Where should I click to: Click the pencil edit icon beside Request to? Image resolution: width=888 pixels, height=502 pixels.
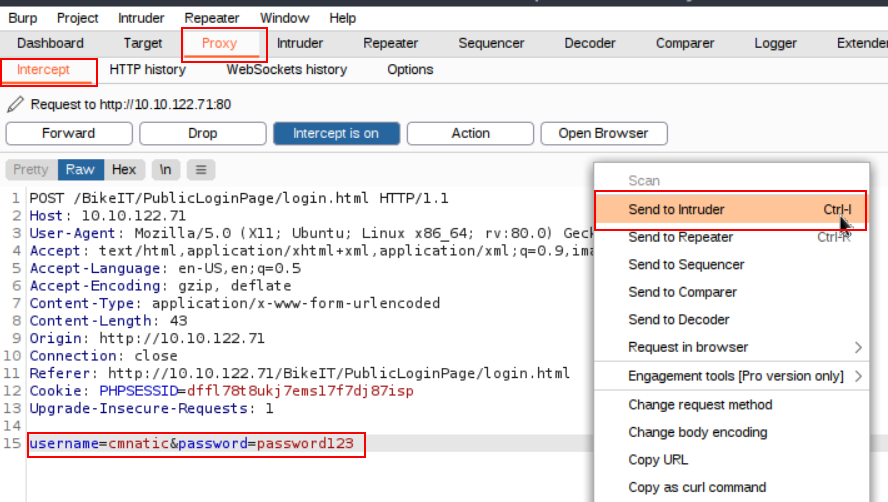(15, 104)
